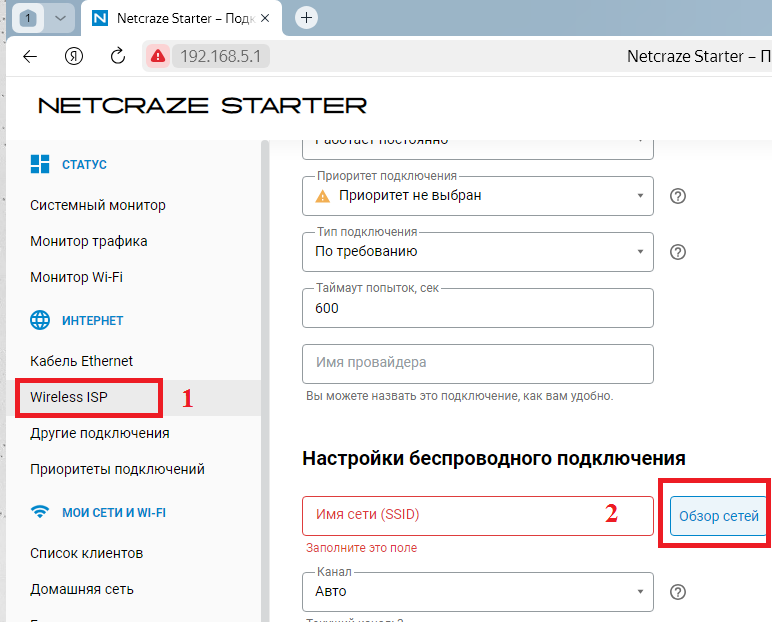772x622 pixels.
Task: Expand the tab list chevron
Action: click(x=60, y=19)
